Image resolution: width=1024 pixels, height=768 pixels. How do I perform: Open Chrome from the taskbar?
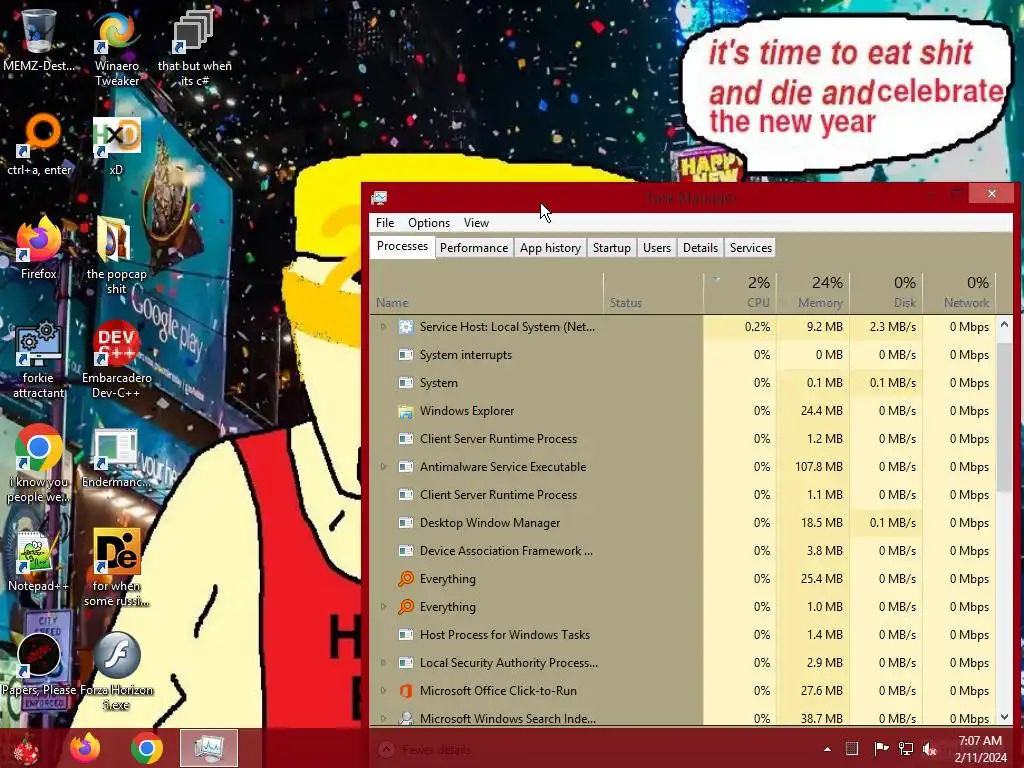pyautogui.click(x=147, y=748)
